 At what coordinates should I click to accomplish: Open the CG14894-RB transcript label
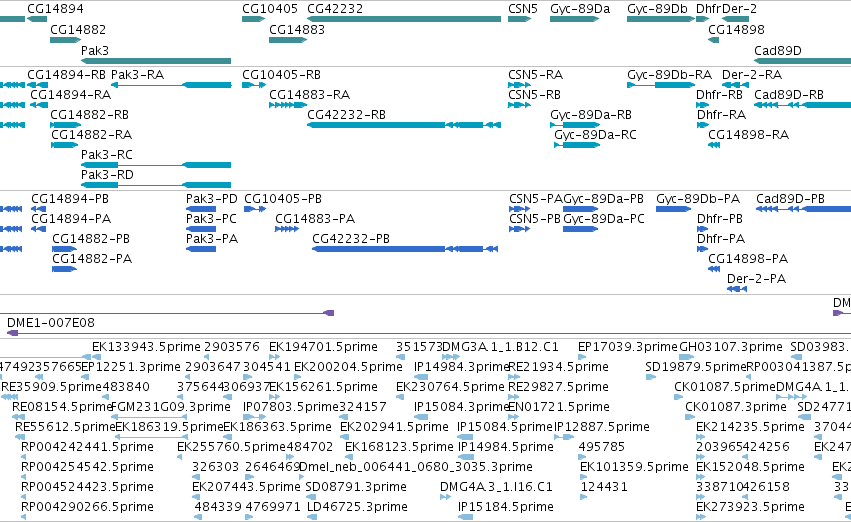coord(66,74)
